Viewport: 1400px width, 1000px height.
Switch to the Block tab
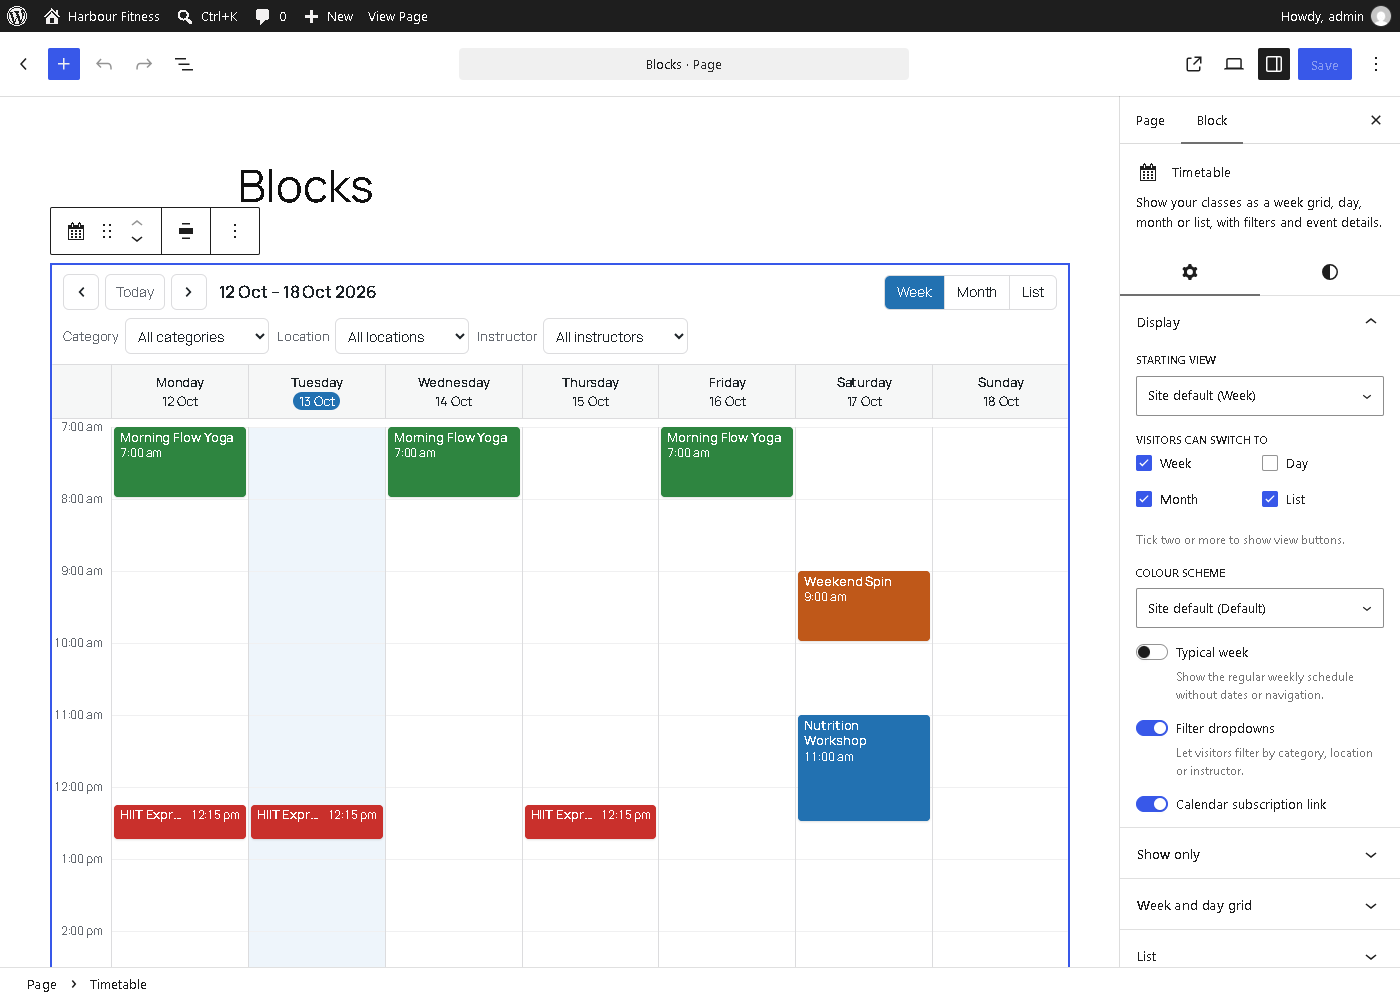1212,120
